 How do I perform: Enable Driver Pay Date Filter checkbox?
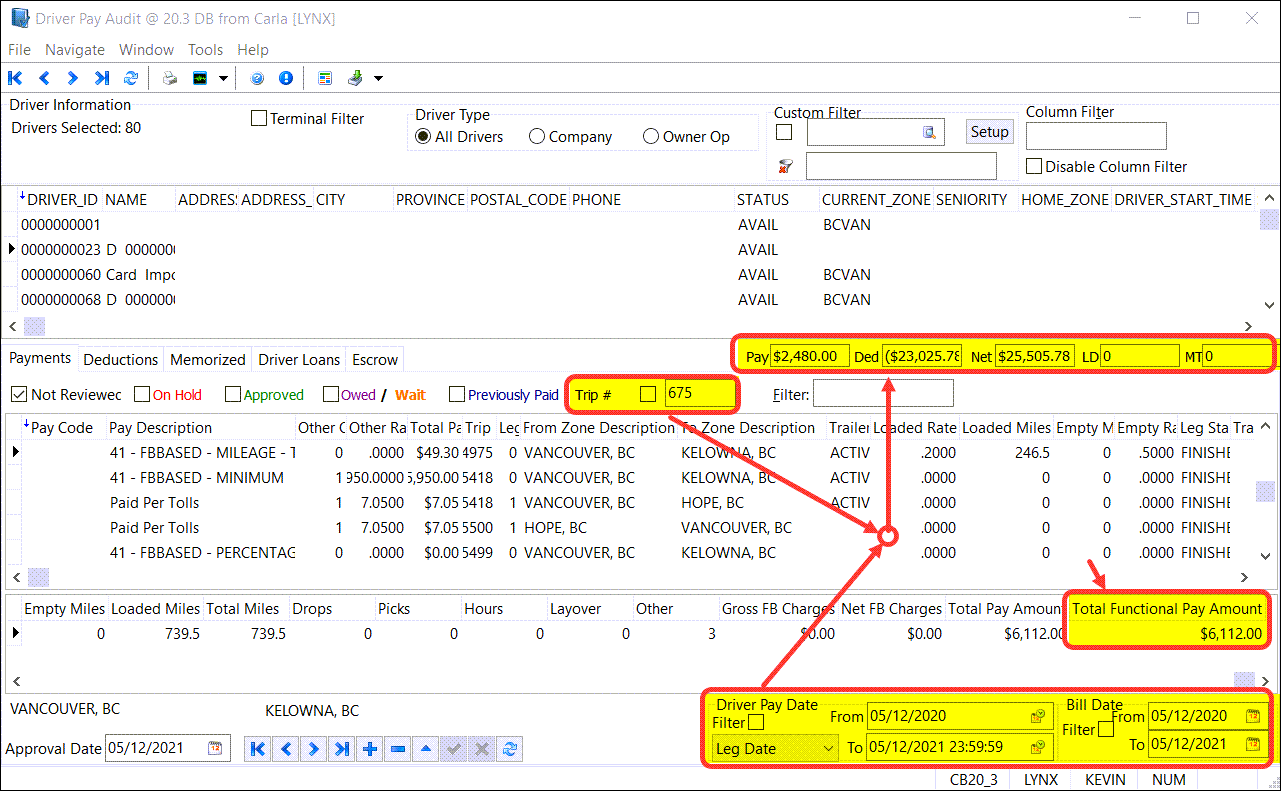click(x=757, y=722)
